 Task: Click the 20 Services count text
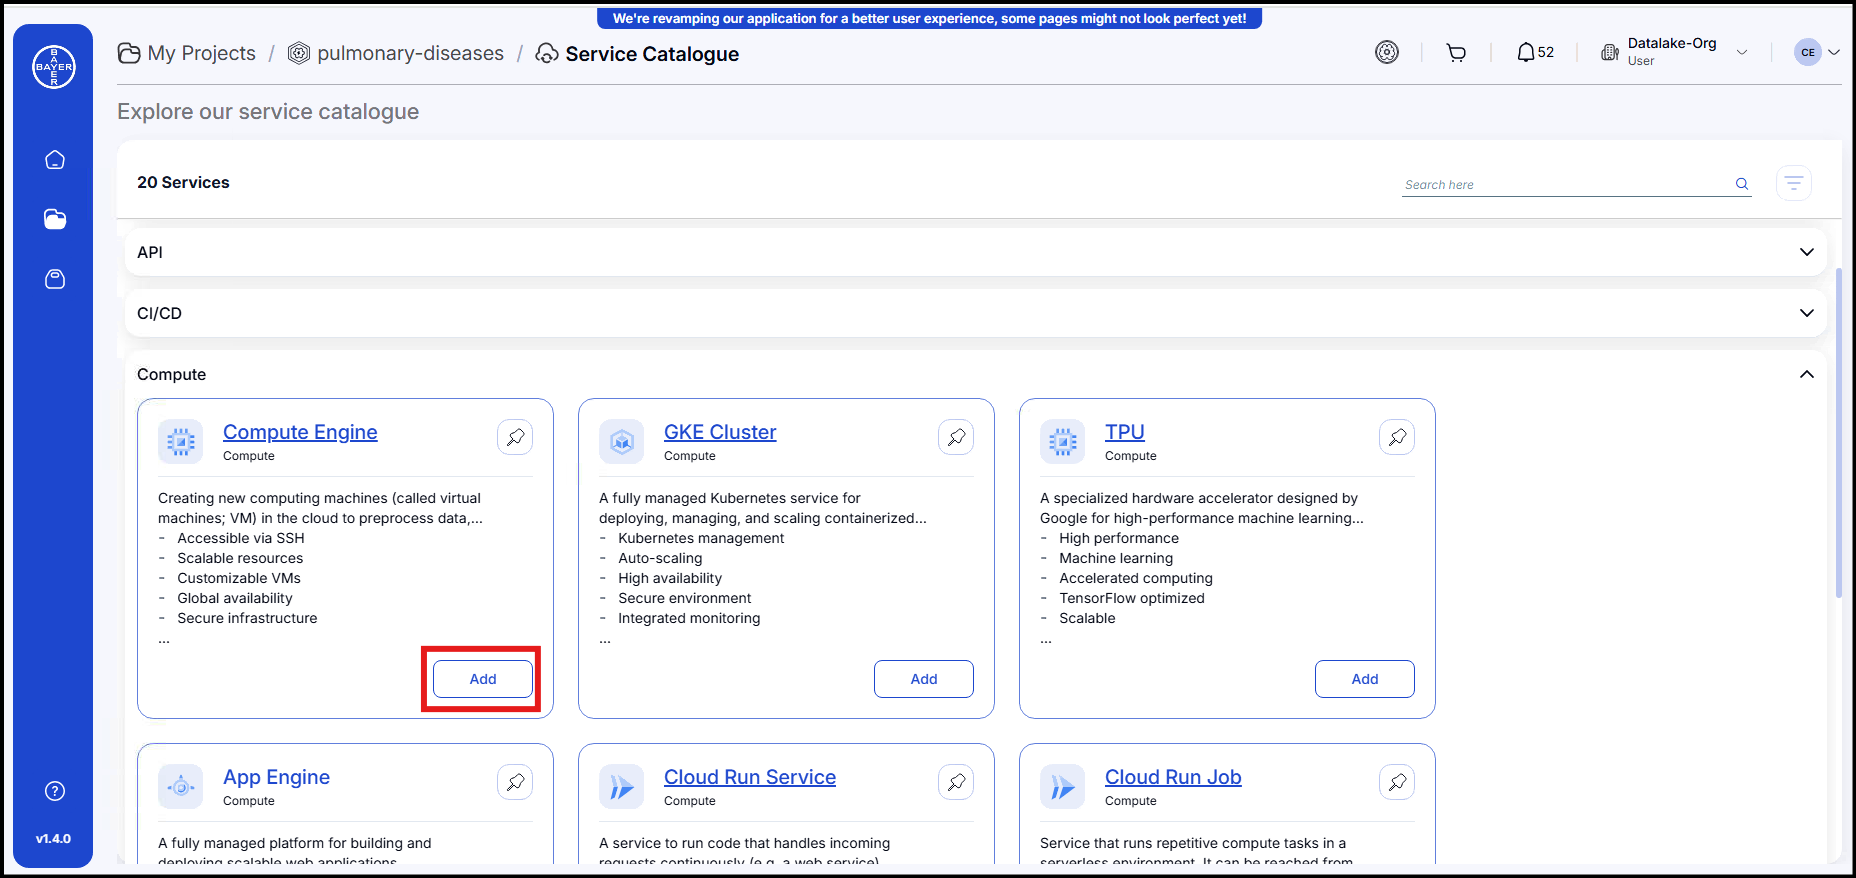coord(183,182)
